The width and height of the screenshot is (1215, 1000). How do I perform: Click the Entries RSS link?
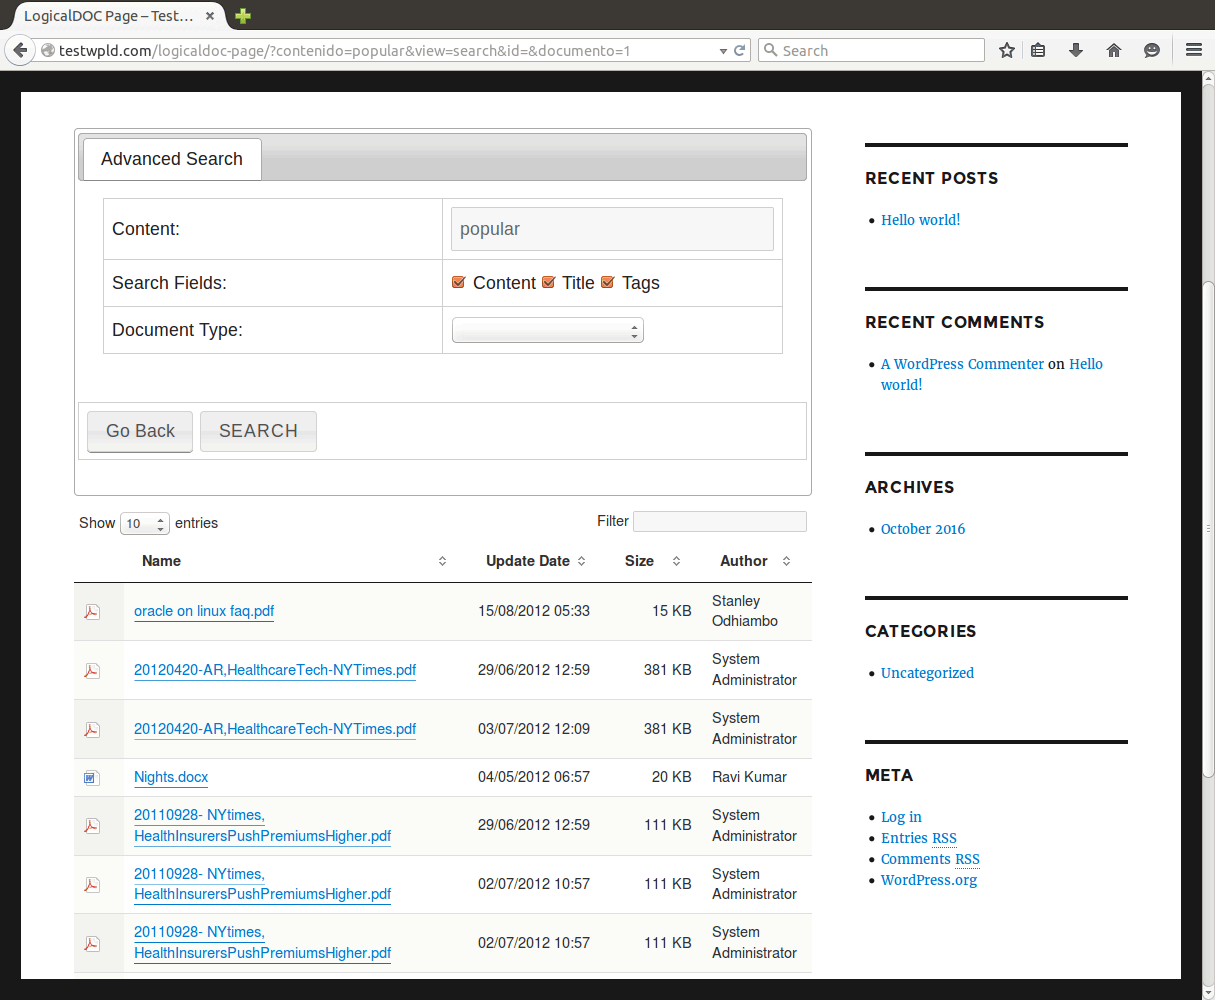[919, 838]
